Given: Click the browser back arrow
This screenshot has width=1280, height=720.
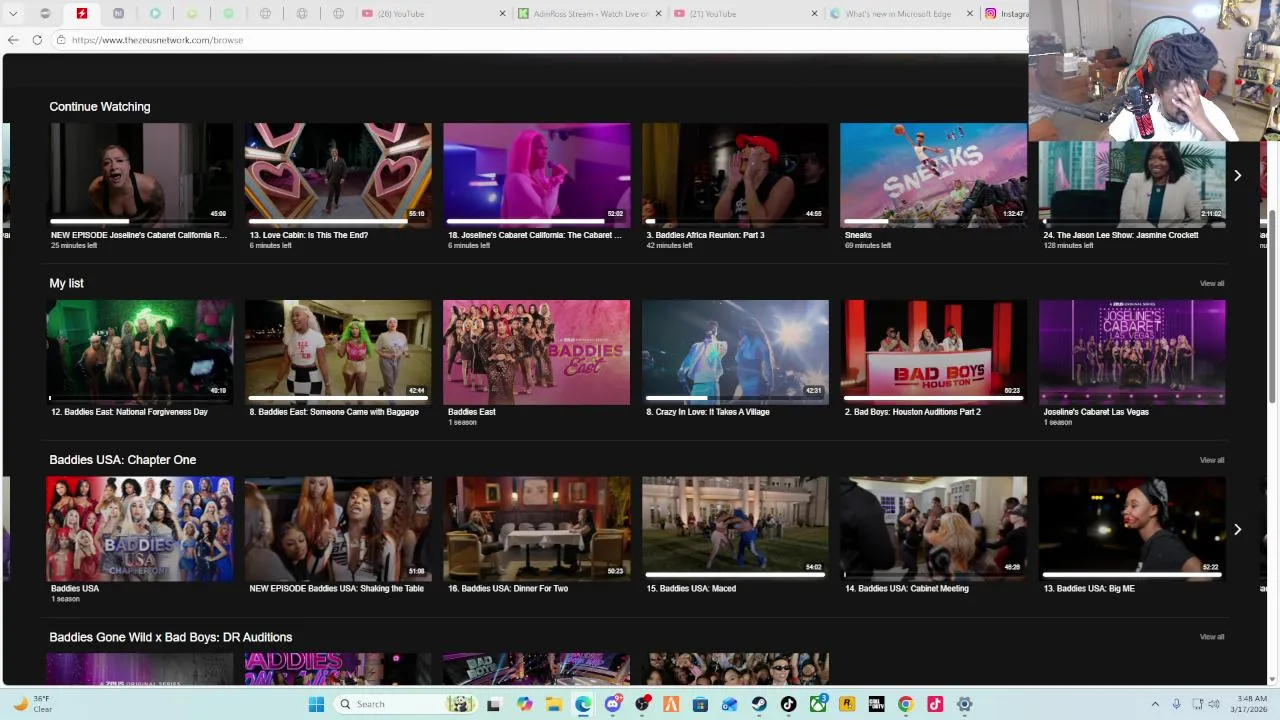Looking at the screenshot, I should pos(13,40).
